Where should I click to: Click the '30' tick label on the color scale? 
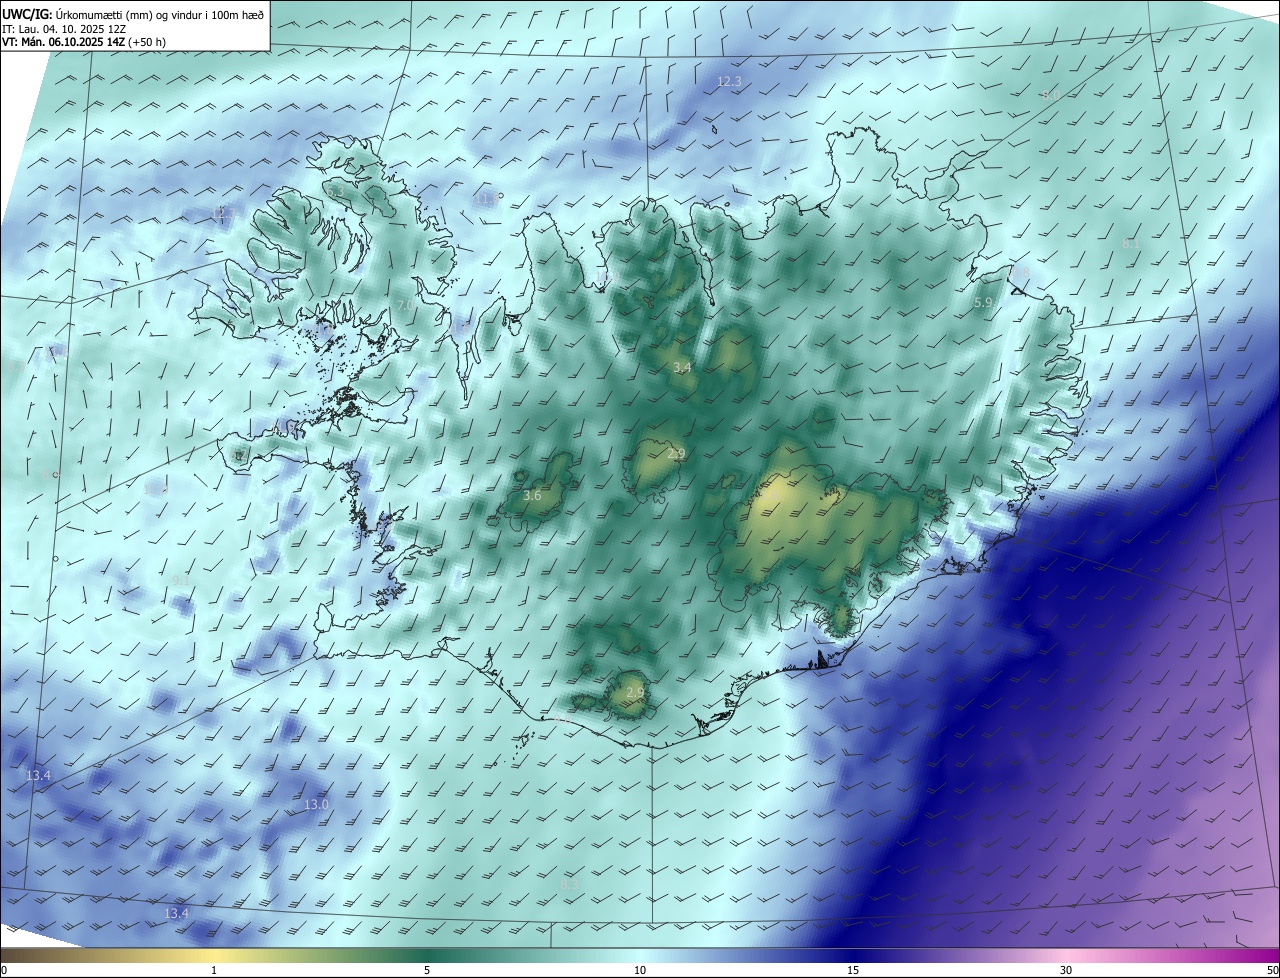pyautogui.click(x=1066, y=970)
